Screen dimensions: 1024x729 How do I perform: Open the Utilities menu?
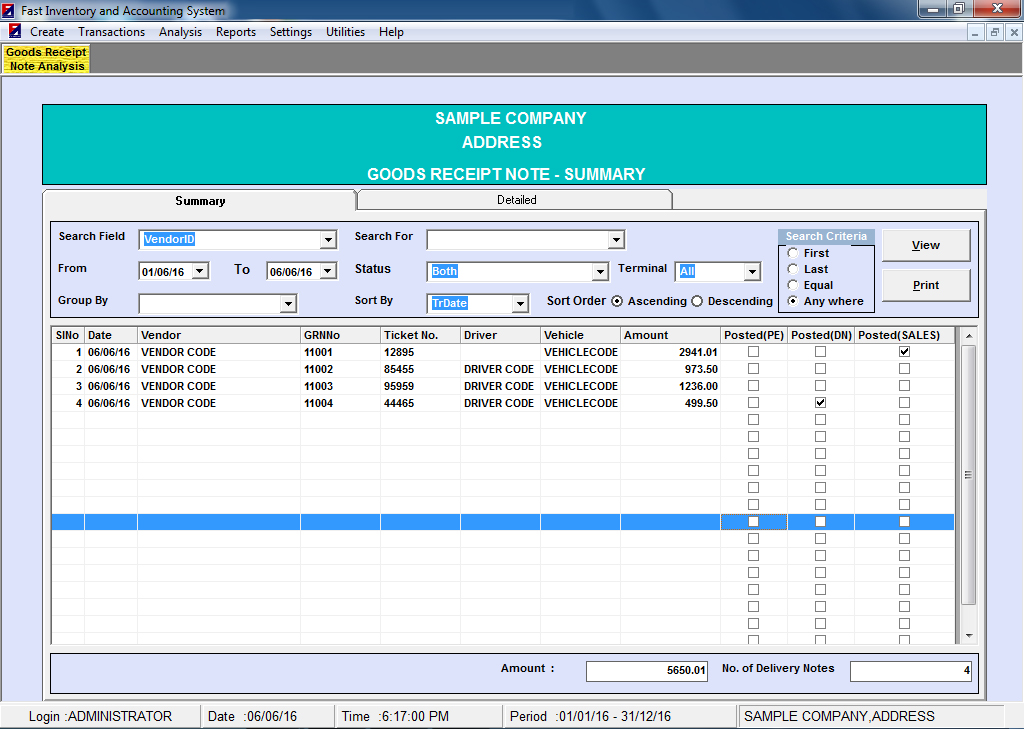pos(345,32)
